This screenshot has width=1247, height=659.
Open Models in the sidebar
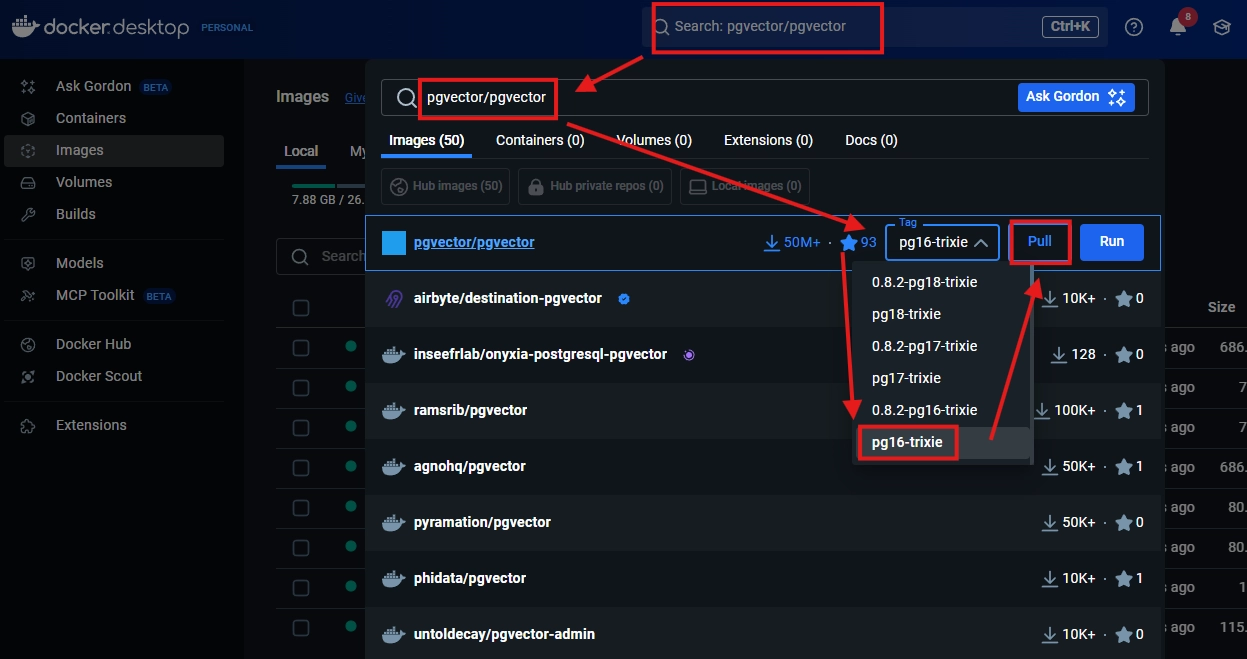pyautogui.click(x=112, y=263)
